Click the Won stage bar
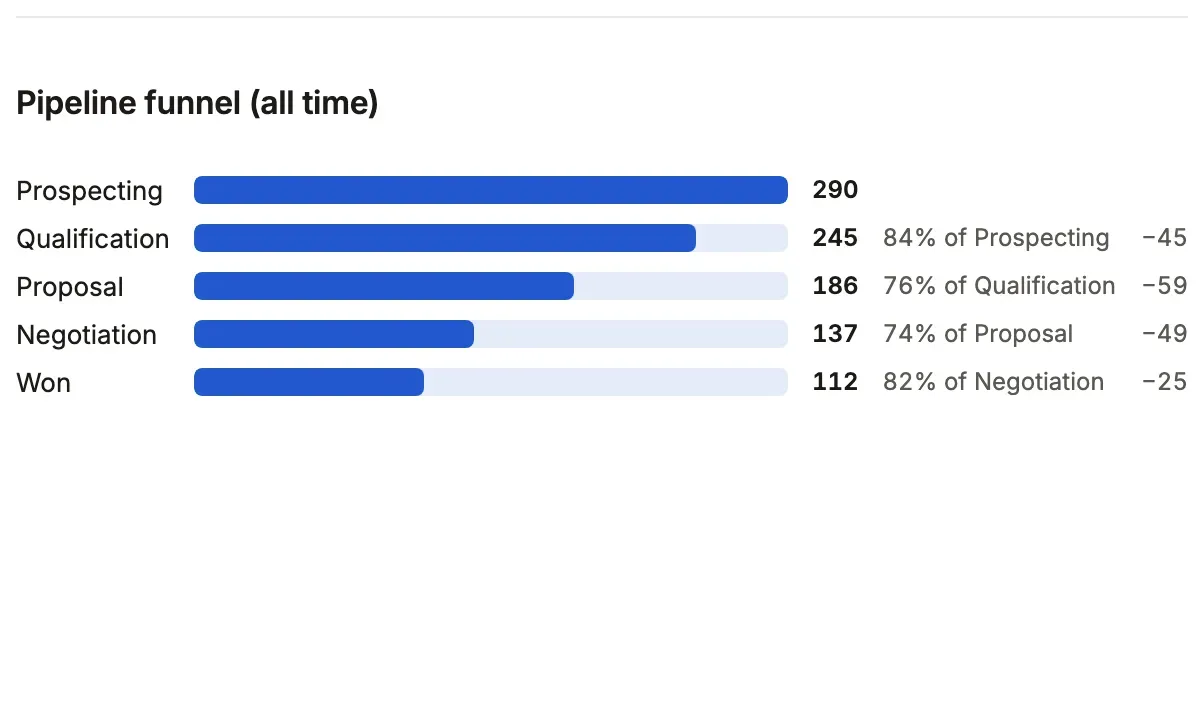1204x702 pixels. [x=491, y=382]
